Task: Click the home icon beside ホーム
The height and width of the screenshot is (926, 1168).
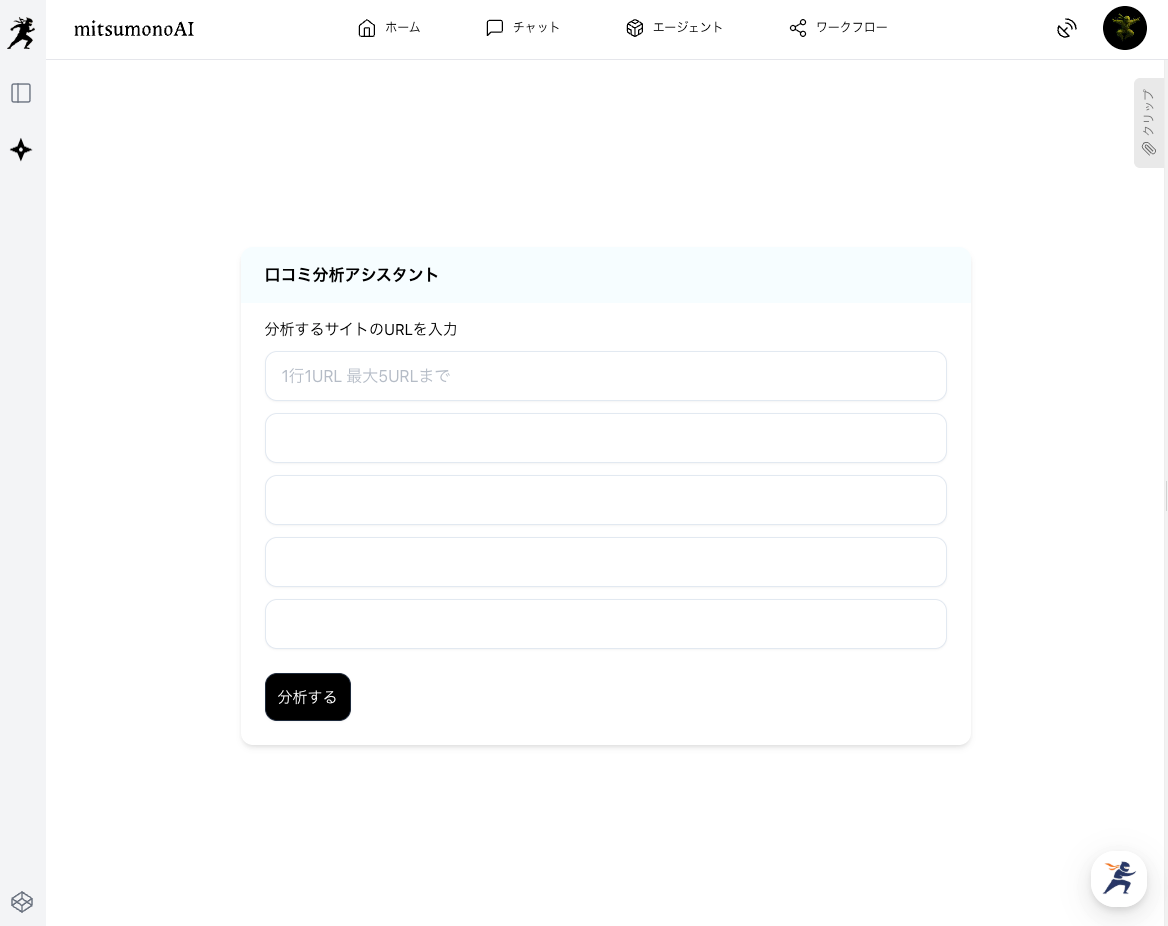Action: [367, 28]
